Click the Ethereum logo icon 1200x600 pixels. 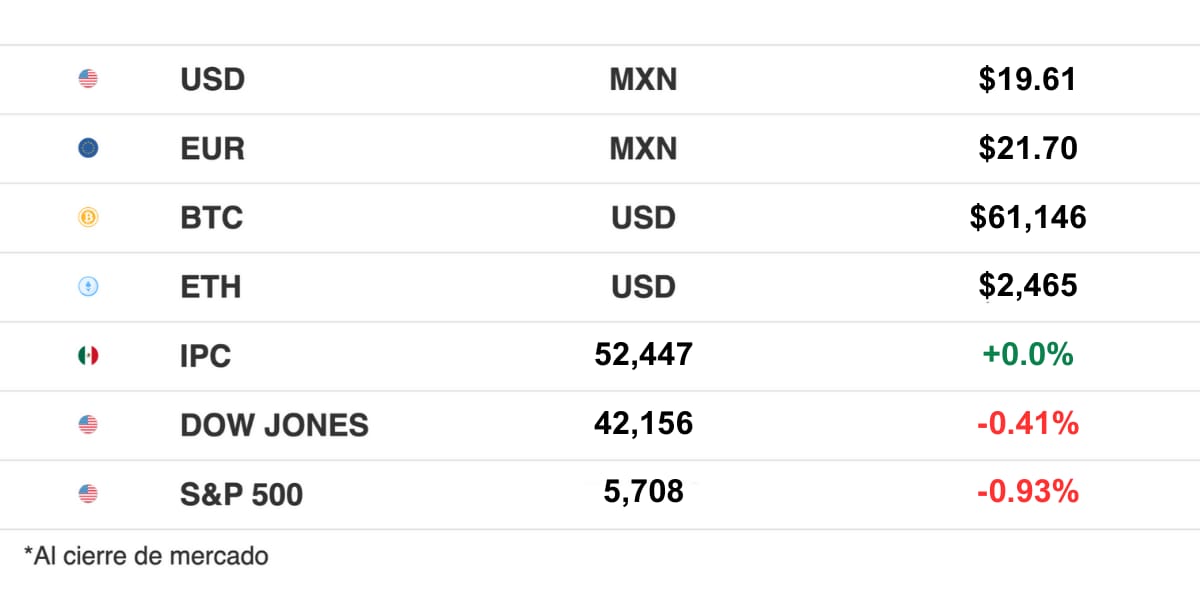click(88, 287)
